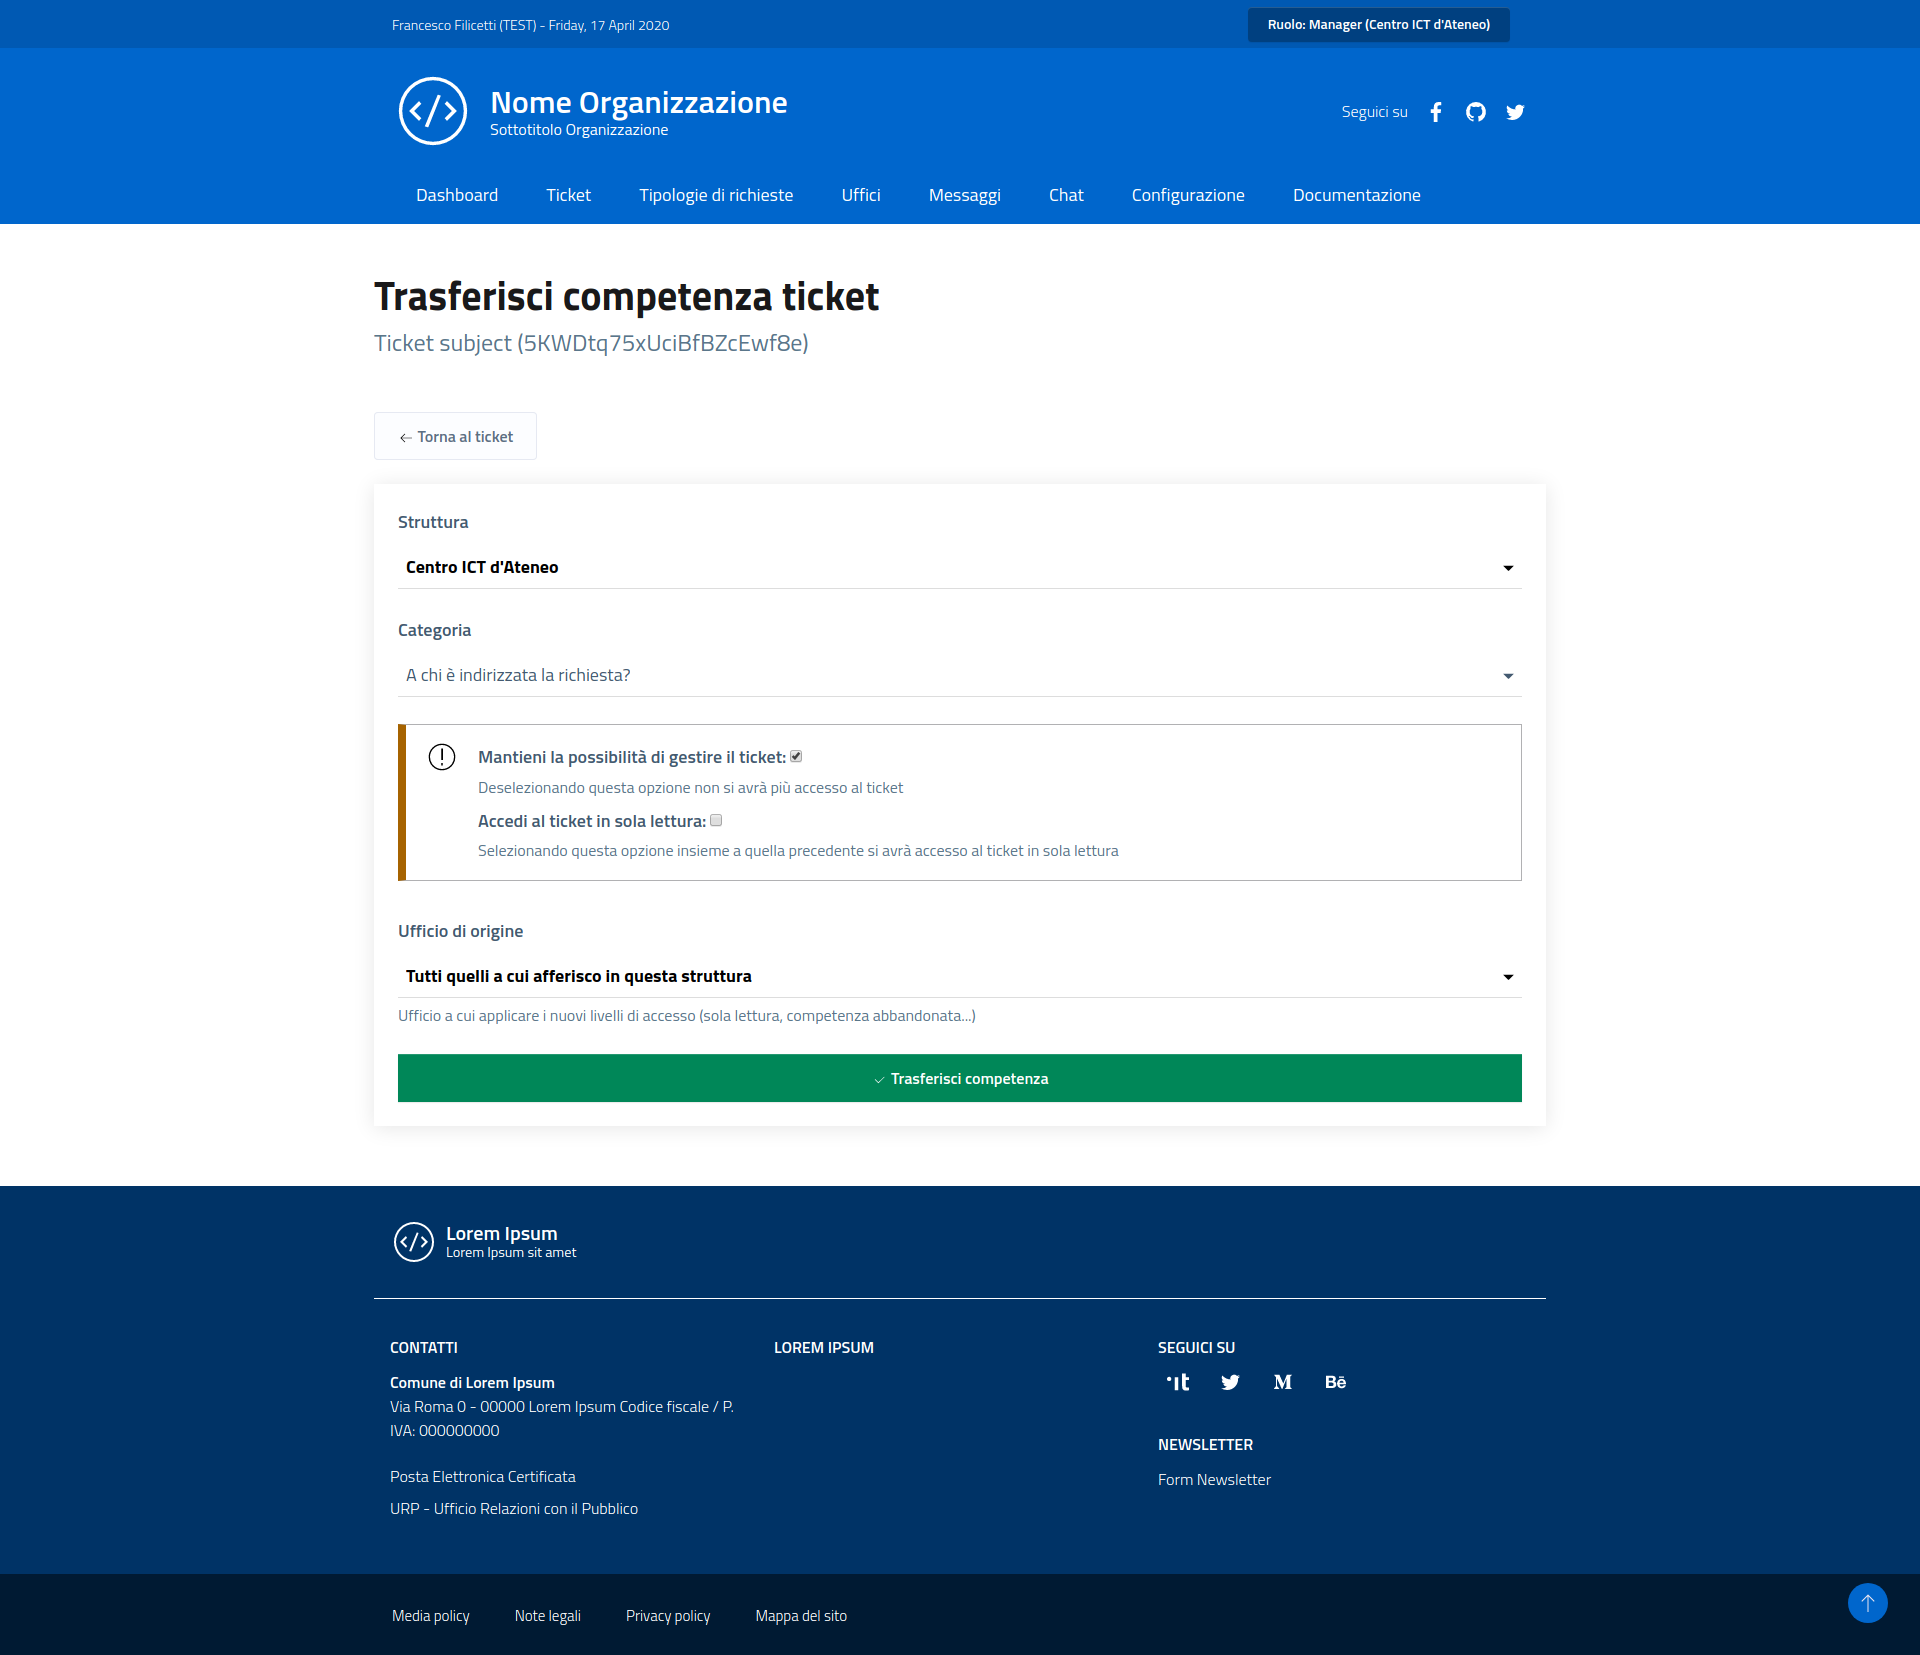Viewport: 1920px width, 1655px height.
Task: Expand the Ufficio di origine dropdown
Action: point(959,976)
